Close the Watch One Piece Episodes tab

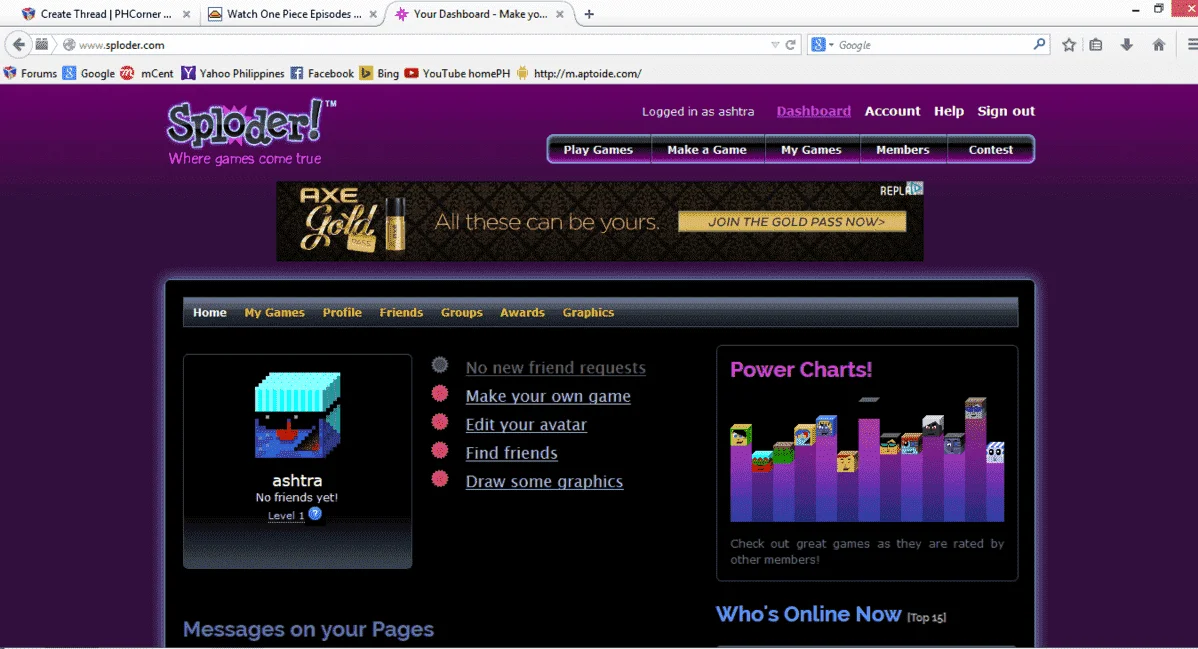tap(373, 14)
